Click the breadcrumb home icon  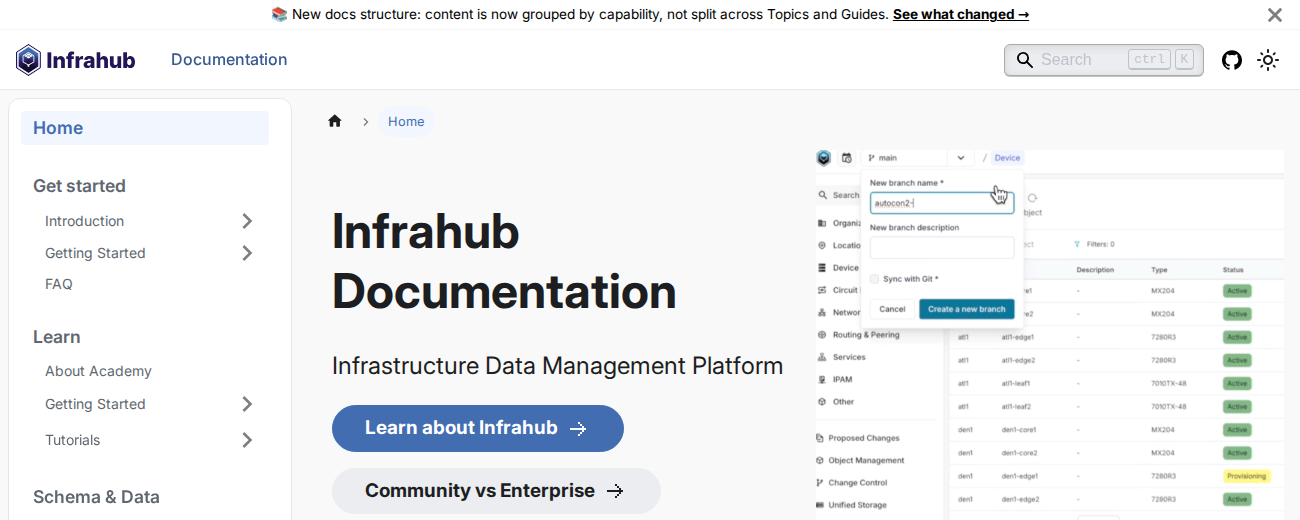[x=335, y=121]
